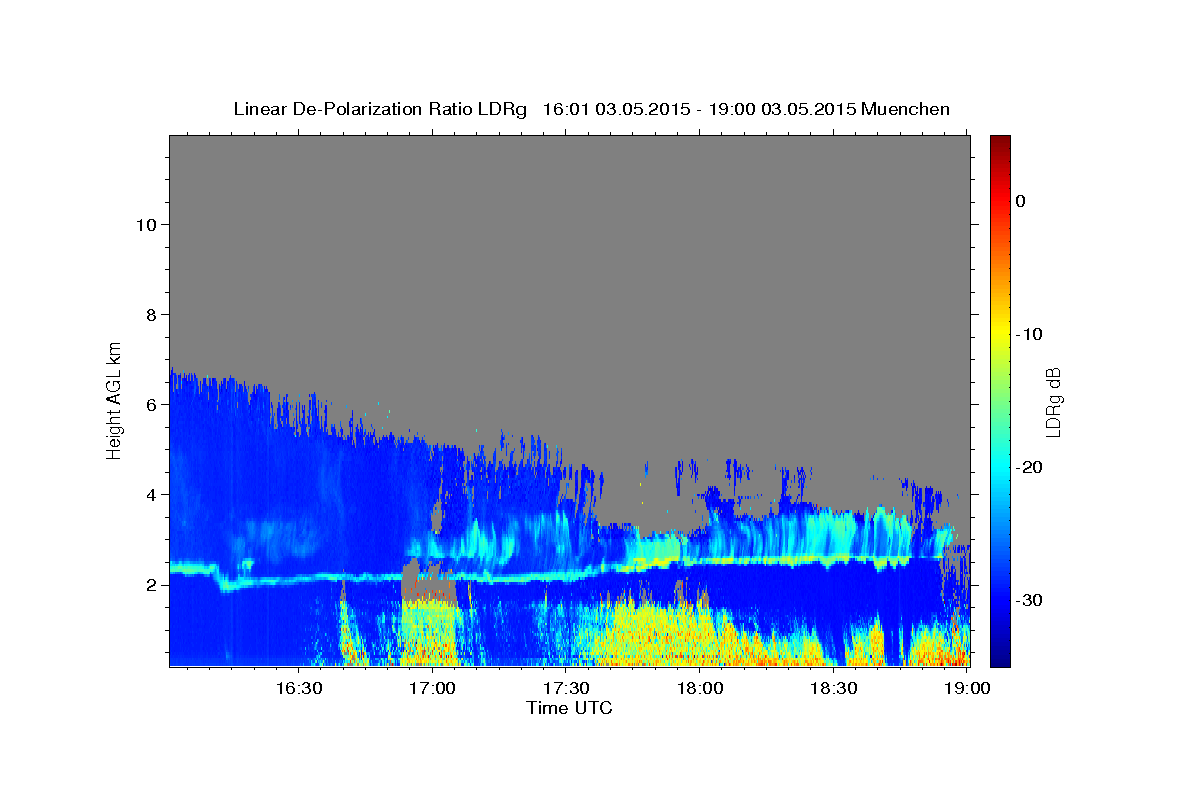Click the height tick label 4
1200x800 pixels.
[151, 495]
